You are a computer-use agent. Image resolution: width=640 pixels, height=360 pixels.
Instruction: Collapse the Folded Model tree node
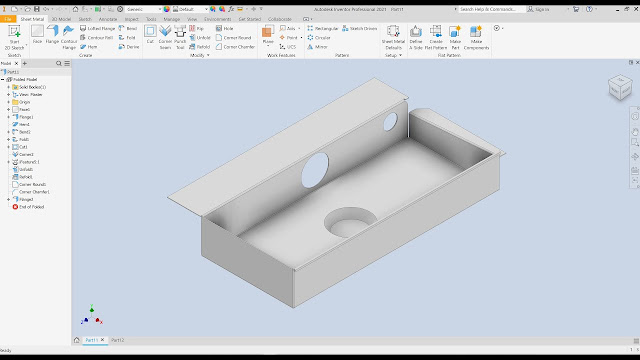(x=3, y=79)
